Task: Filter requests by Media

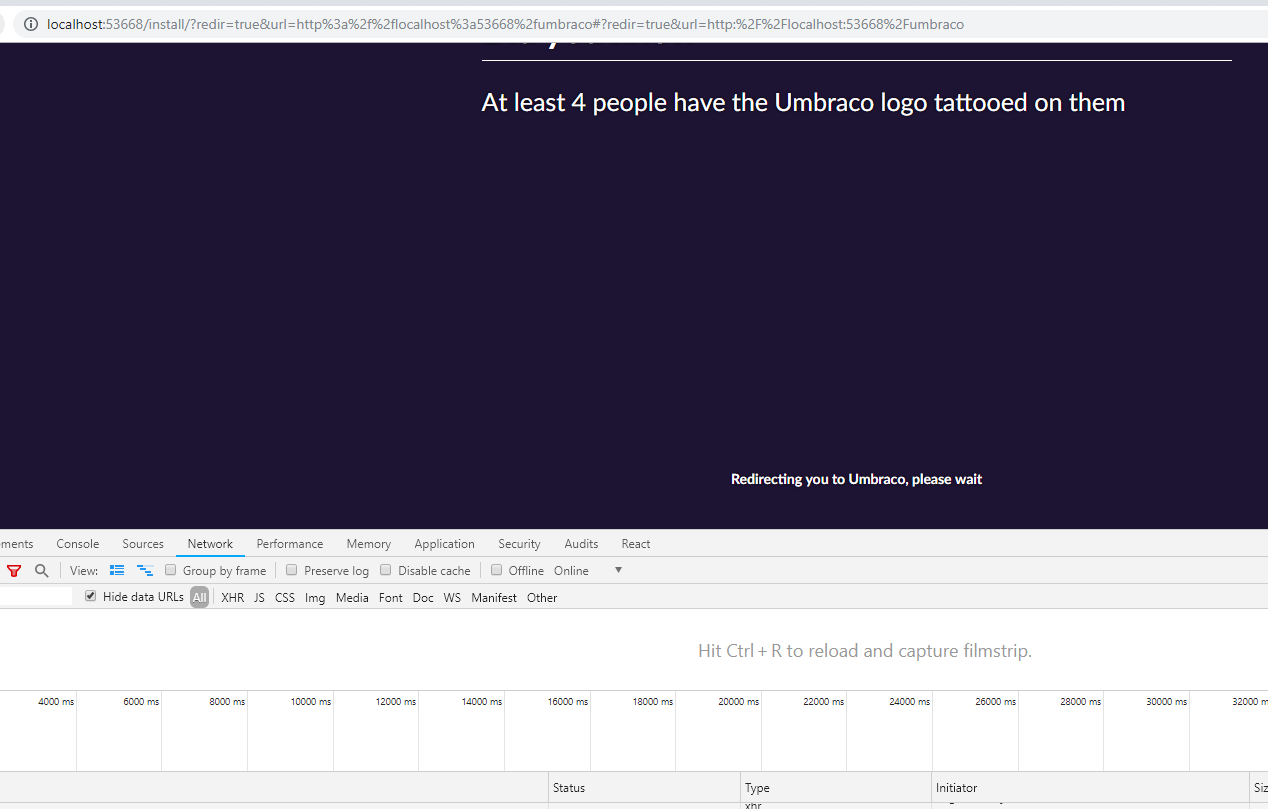Action: click(352, 598)
